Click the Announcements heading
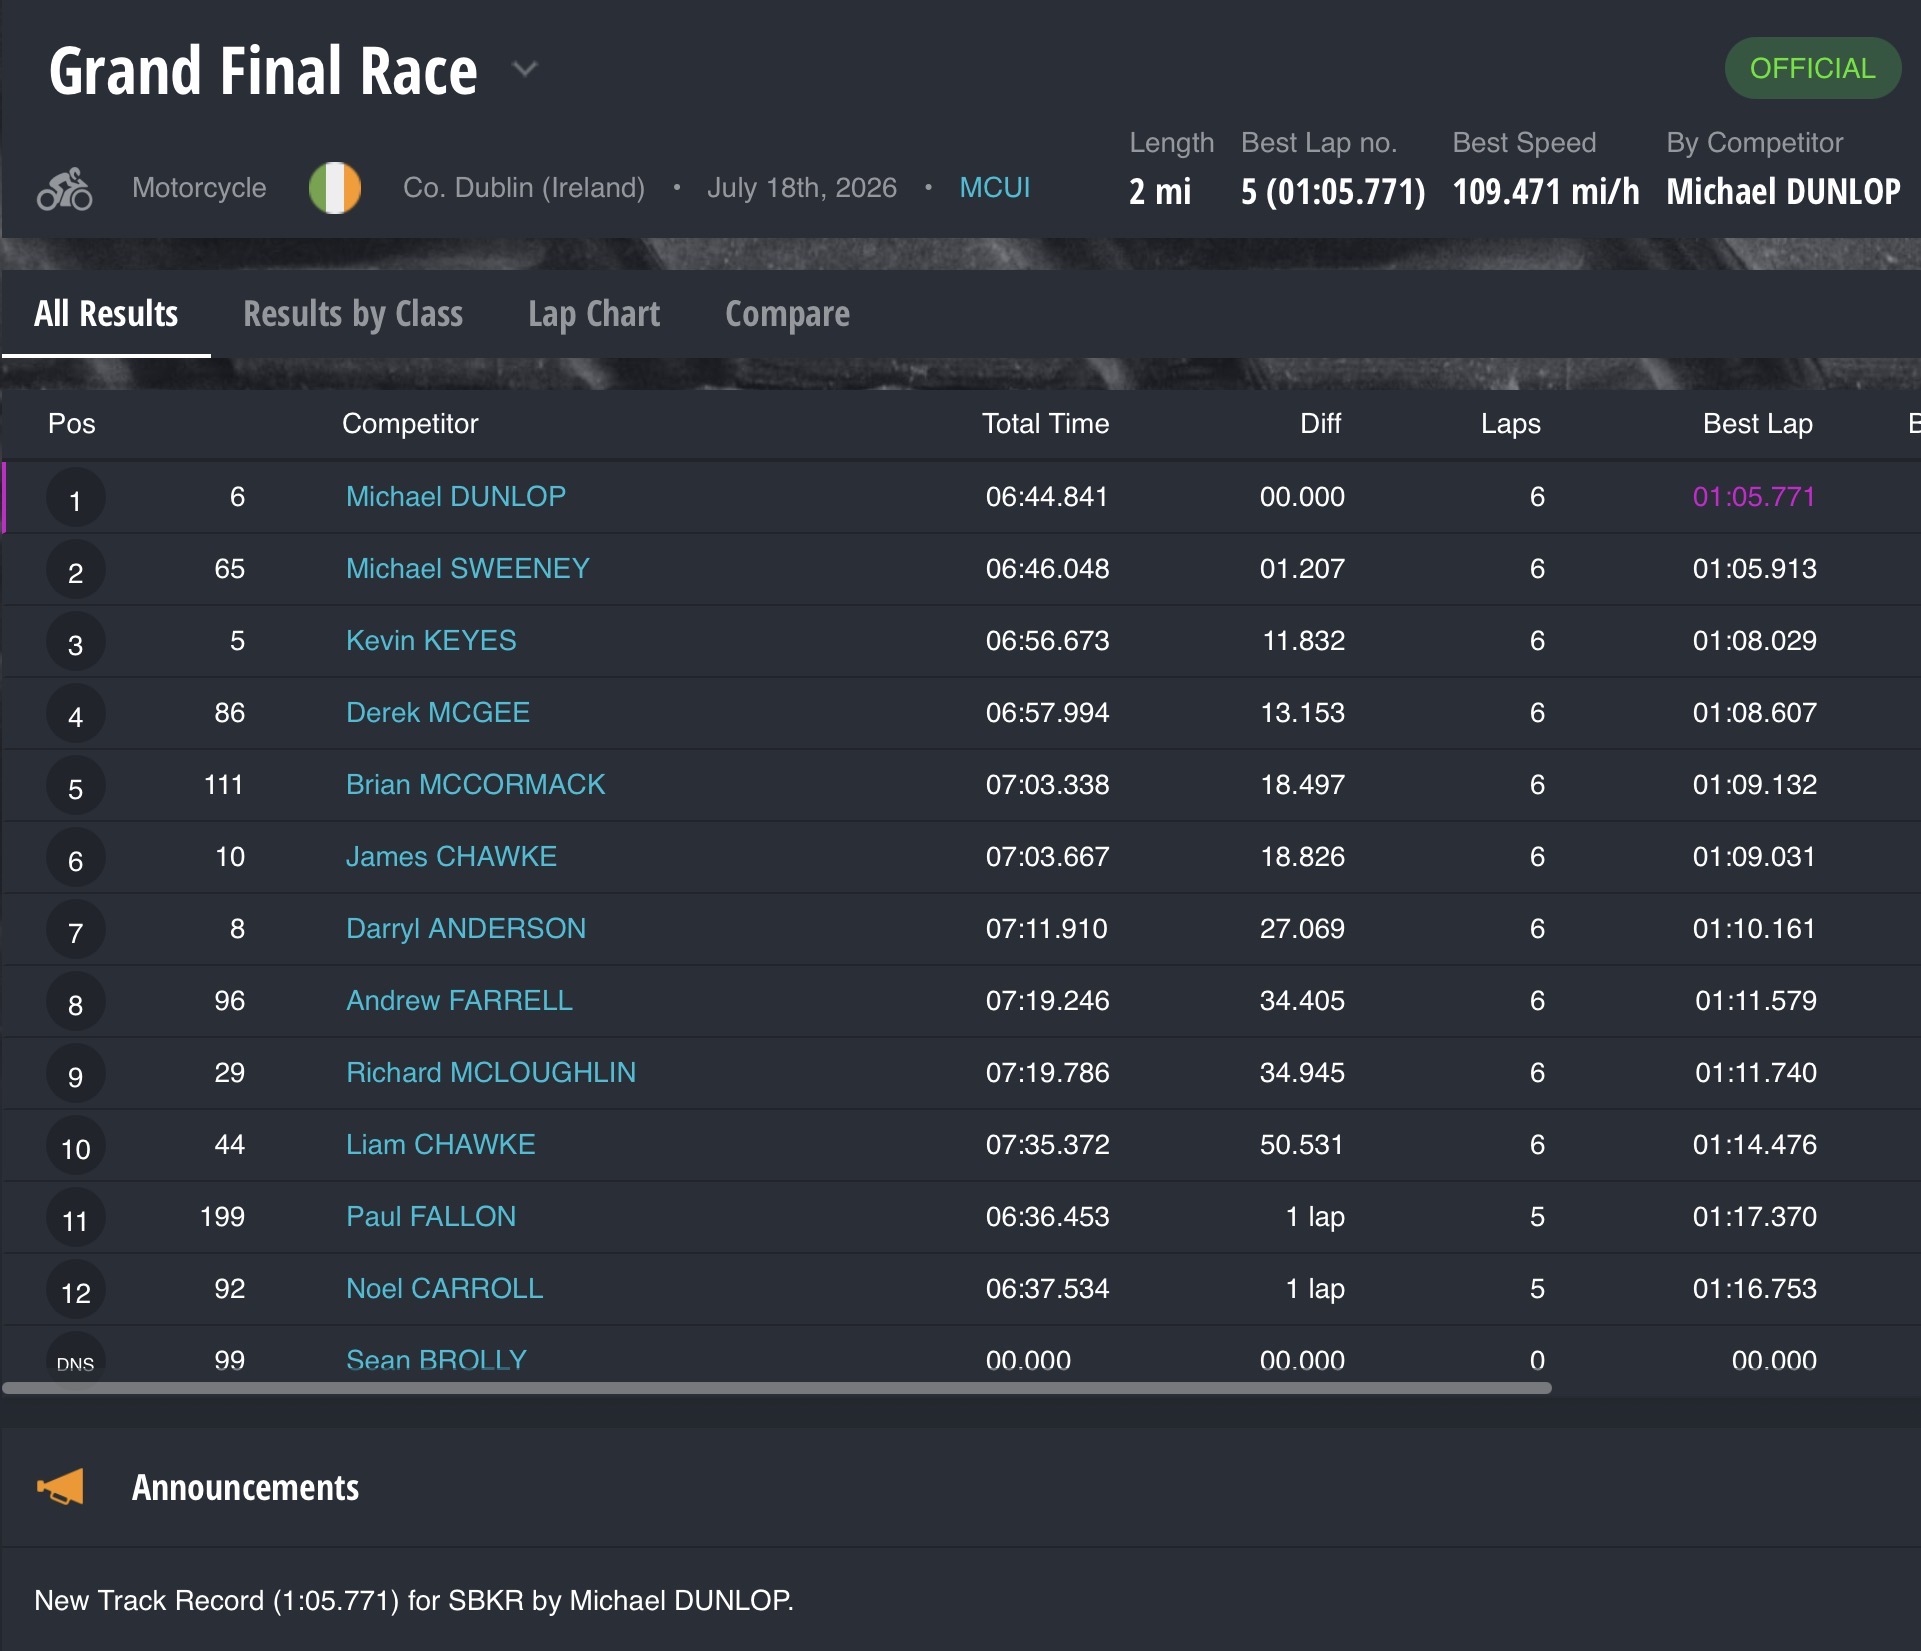This screenshot has height=1651, width=1921. [x=245, y=1487]
